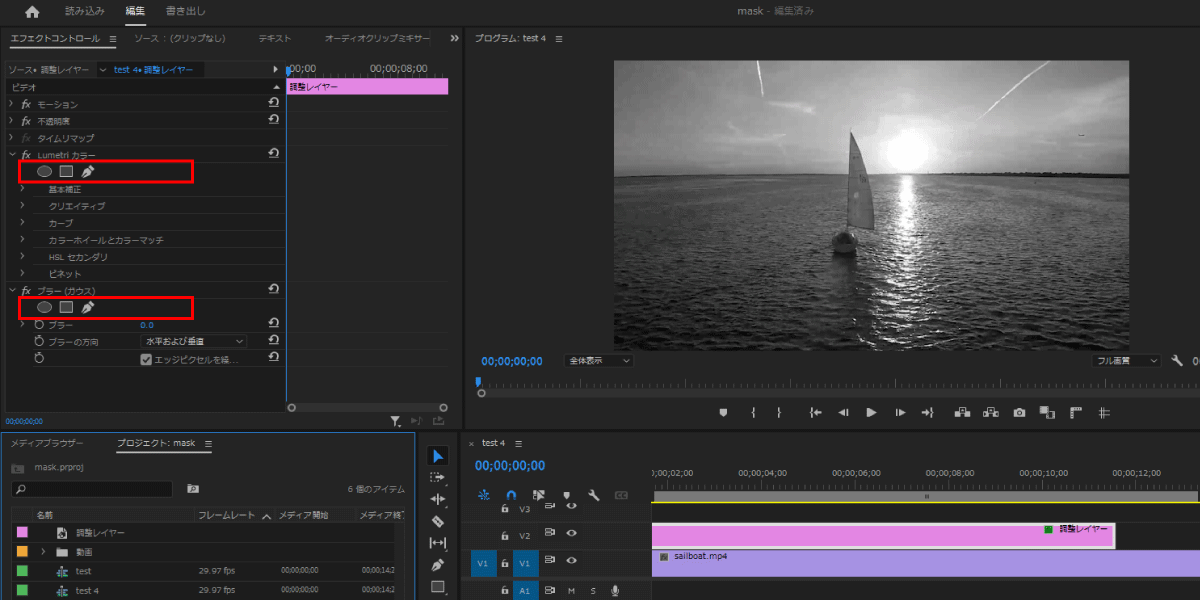Select the Selection arrow tool
Viewport: 1200px width, 600px height.
pyautogui.click(x=437, y=456)
